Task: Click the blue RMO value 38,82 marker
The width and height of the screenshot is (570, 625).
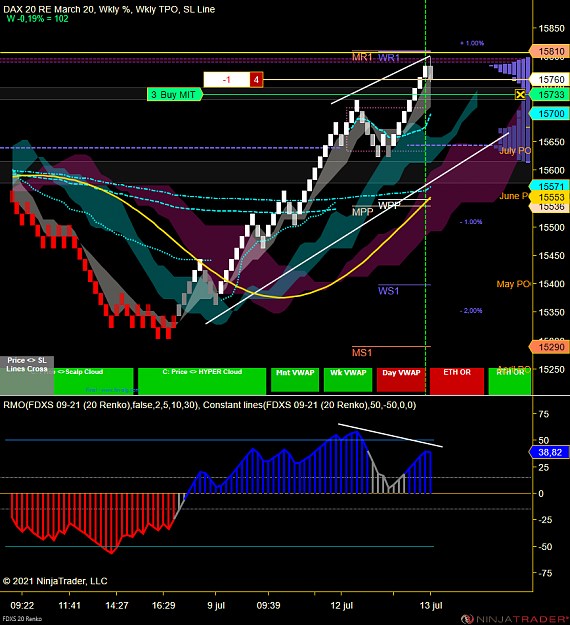Action: pyautogui.click(x=549, y=452)
